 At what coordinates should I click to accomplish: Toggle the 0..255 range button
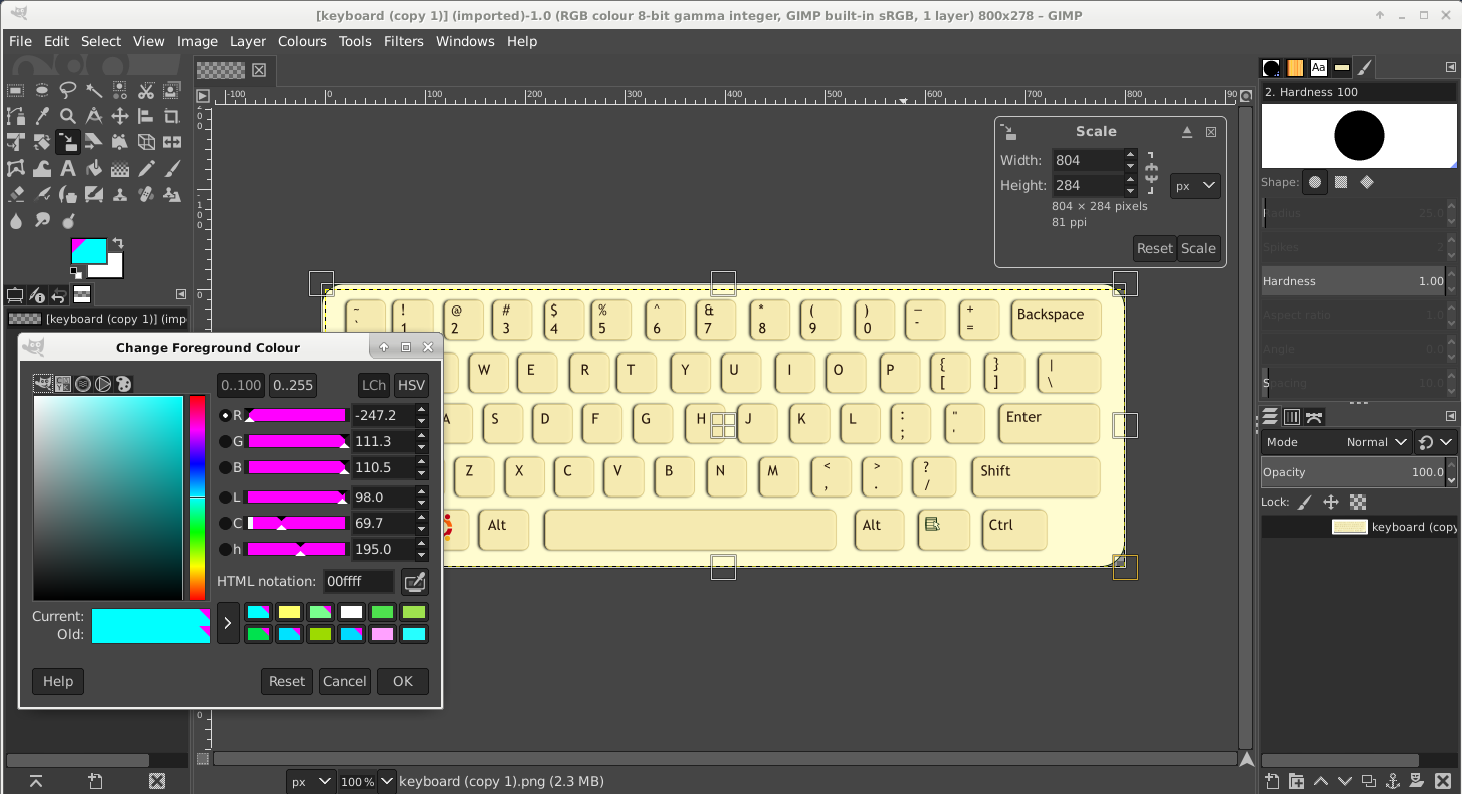click(x=293, y=385)
